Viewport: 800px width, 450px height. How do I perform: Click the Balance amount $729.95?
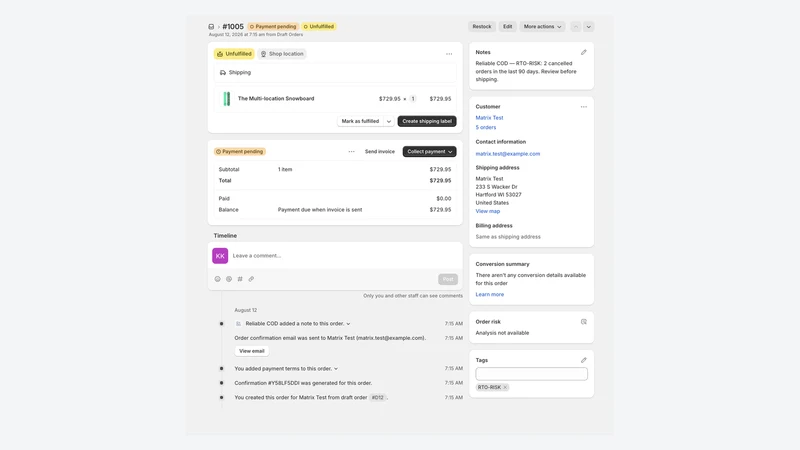(440, 210)
